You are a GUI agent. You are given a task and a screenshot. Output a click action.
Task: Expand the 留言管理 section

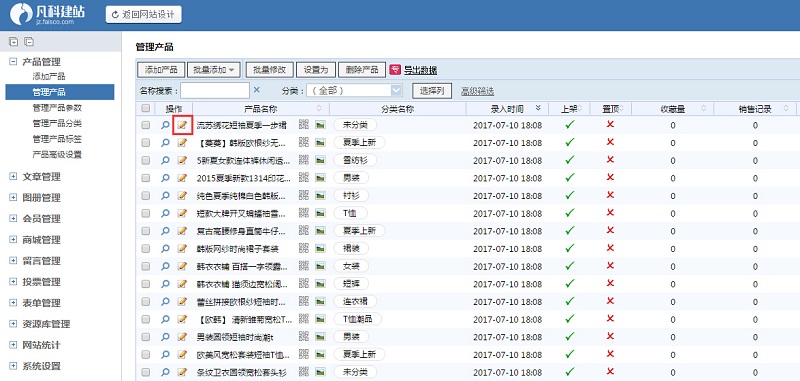(13, 261)
